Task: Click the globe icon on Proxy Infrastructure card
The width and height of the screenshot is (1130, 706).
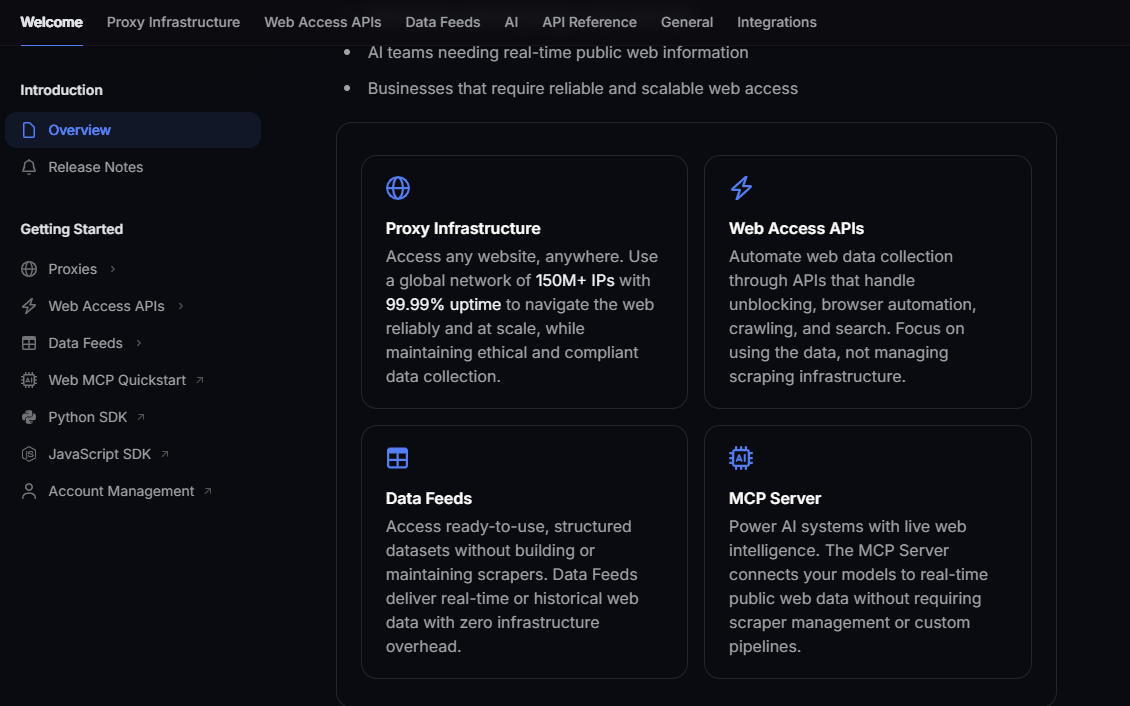Action: (397, 187)
